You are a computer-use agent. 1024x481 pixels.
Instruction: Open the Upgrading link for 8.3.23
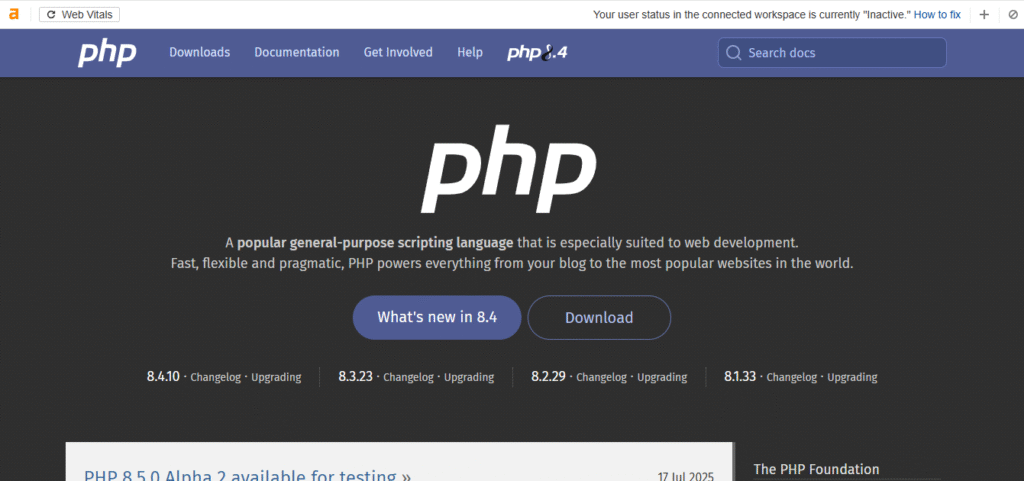[x=469, y=377]
